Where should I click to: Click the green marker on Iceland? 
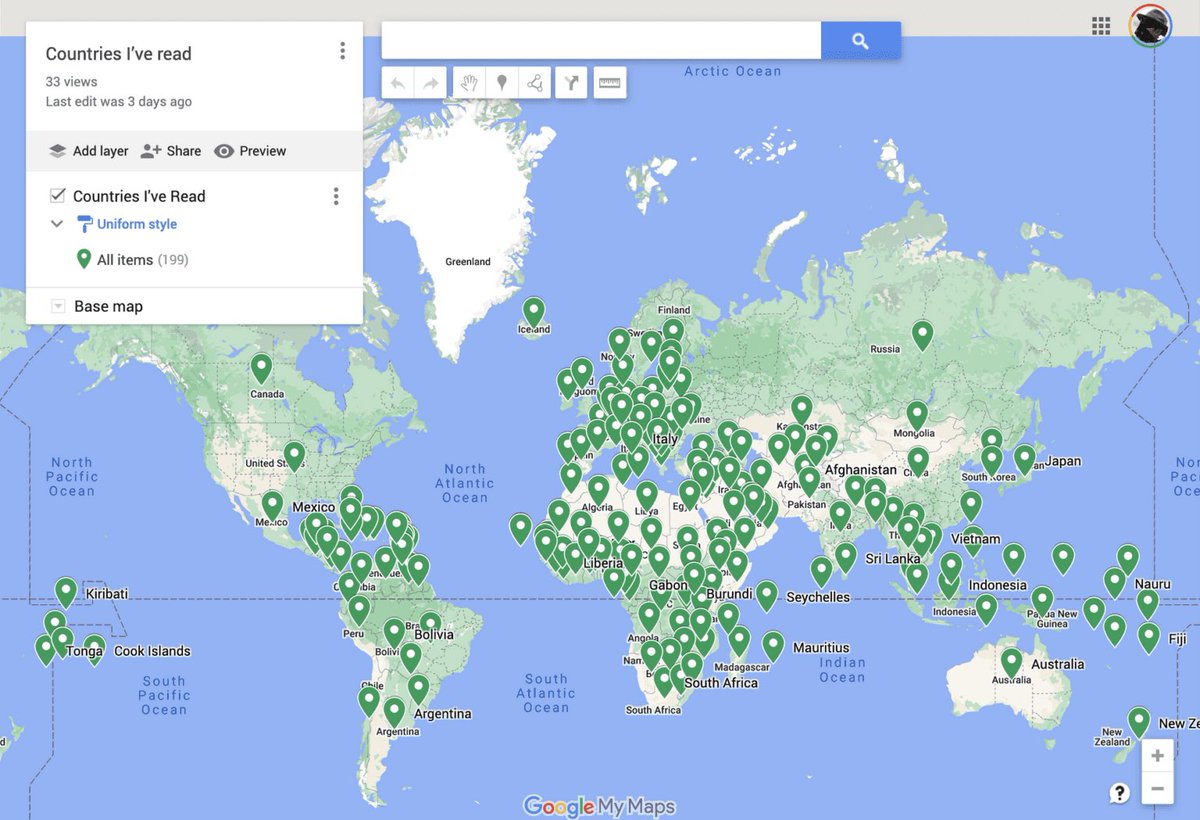tap(534, 313)
